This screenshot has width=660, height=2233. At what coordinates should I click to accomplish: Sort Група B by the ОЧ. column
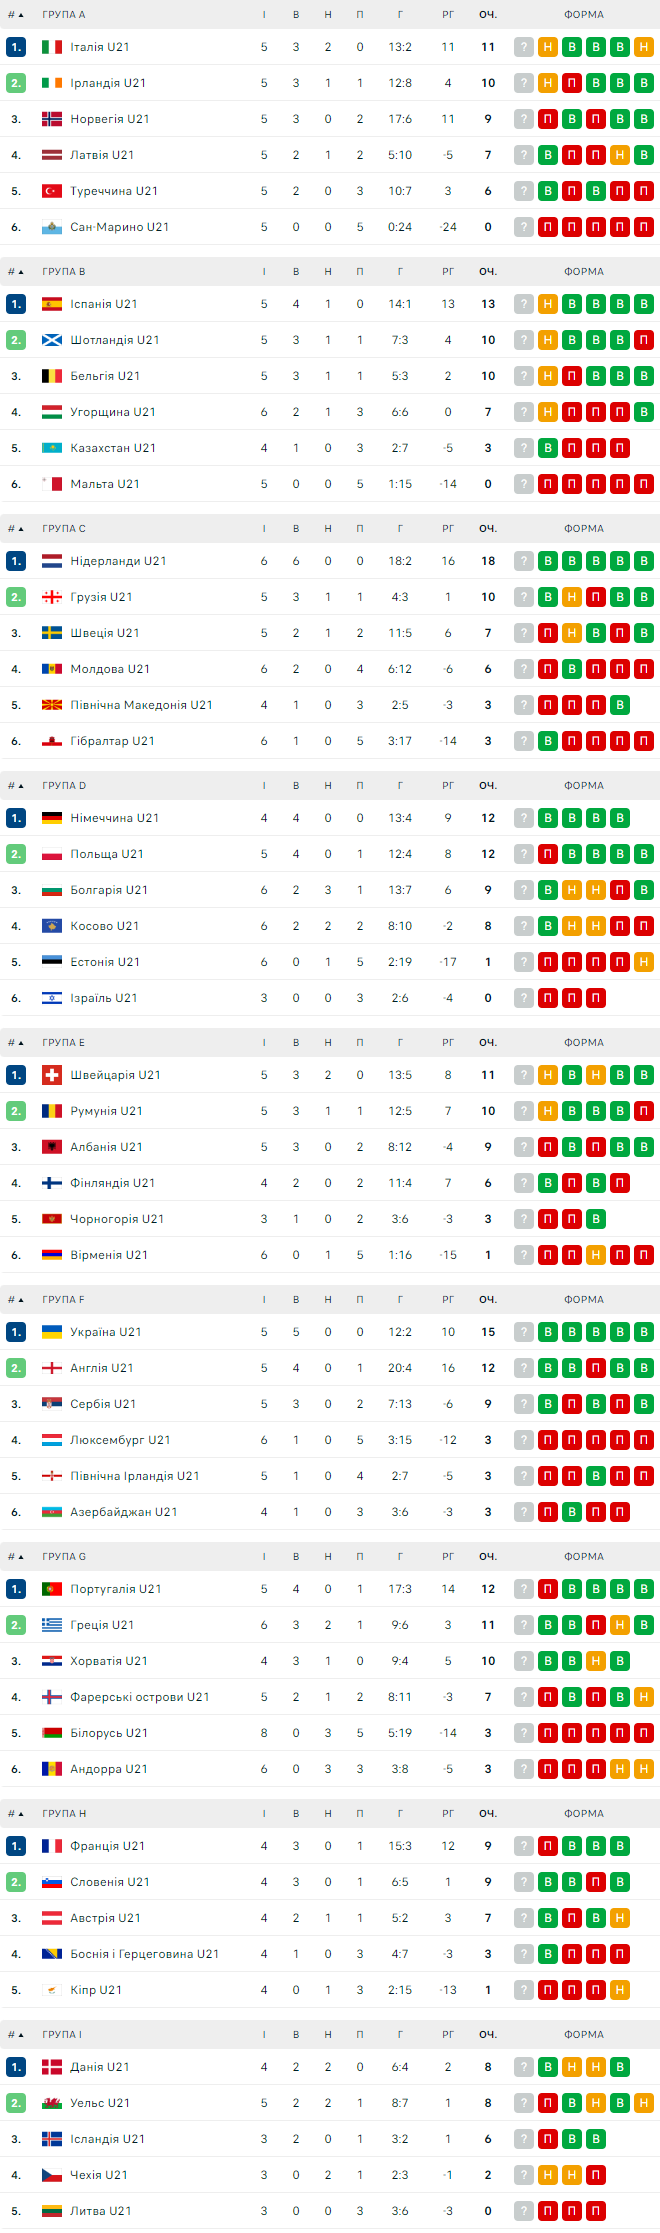click(x=488, y=272)
